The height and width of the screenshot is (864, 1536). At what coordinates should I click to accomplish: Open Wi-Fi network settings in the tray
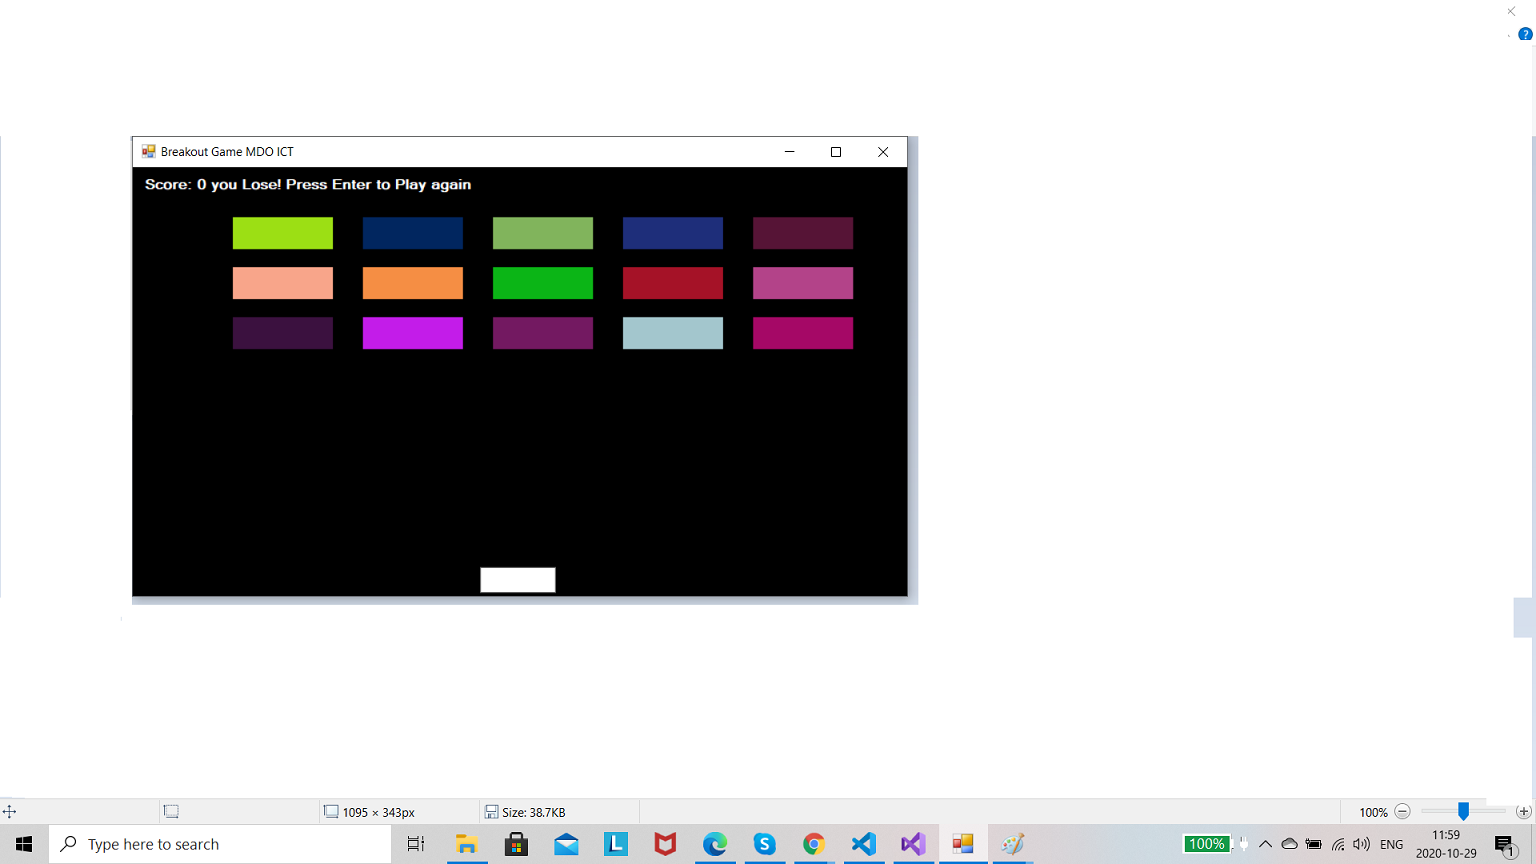point(1338,844)
